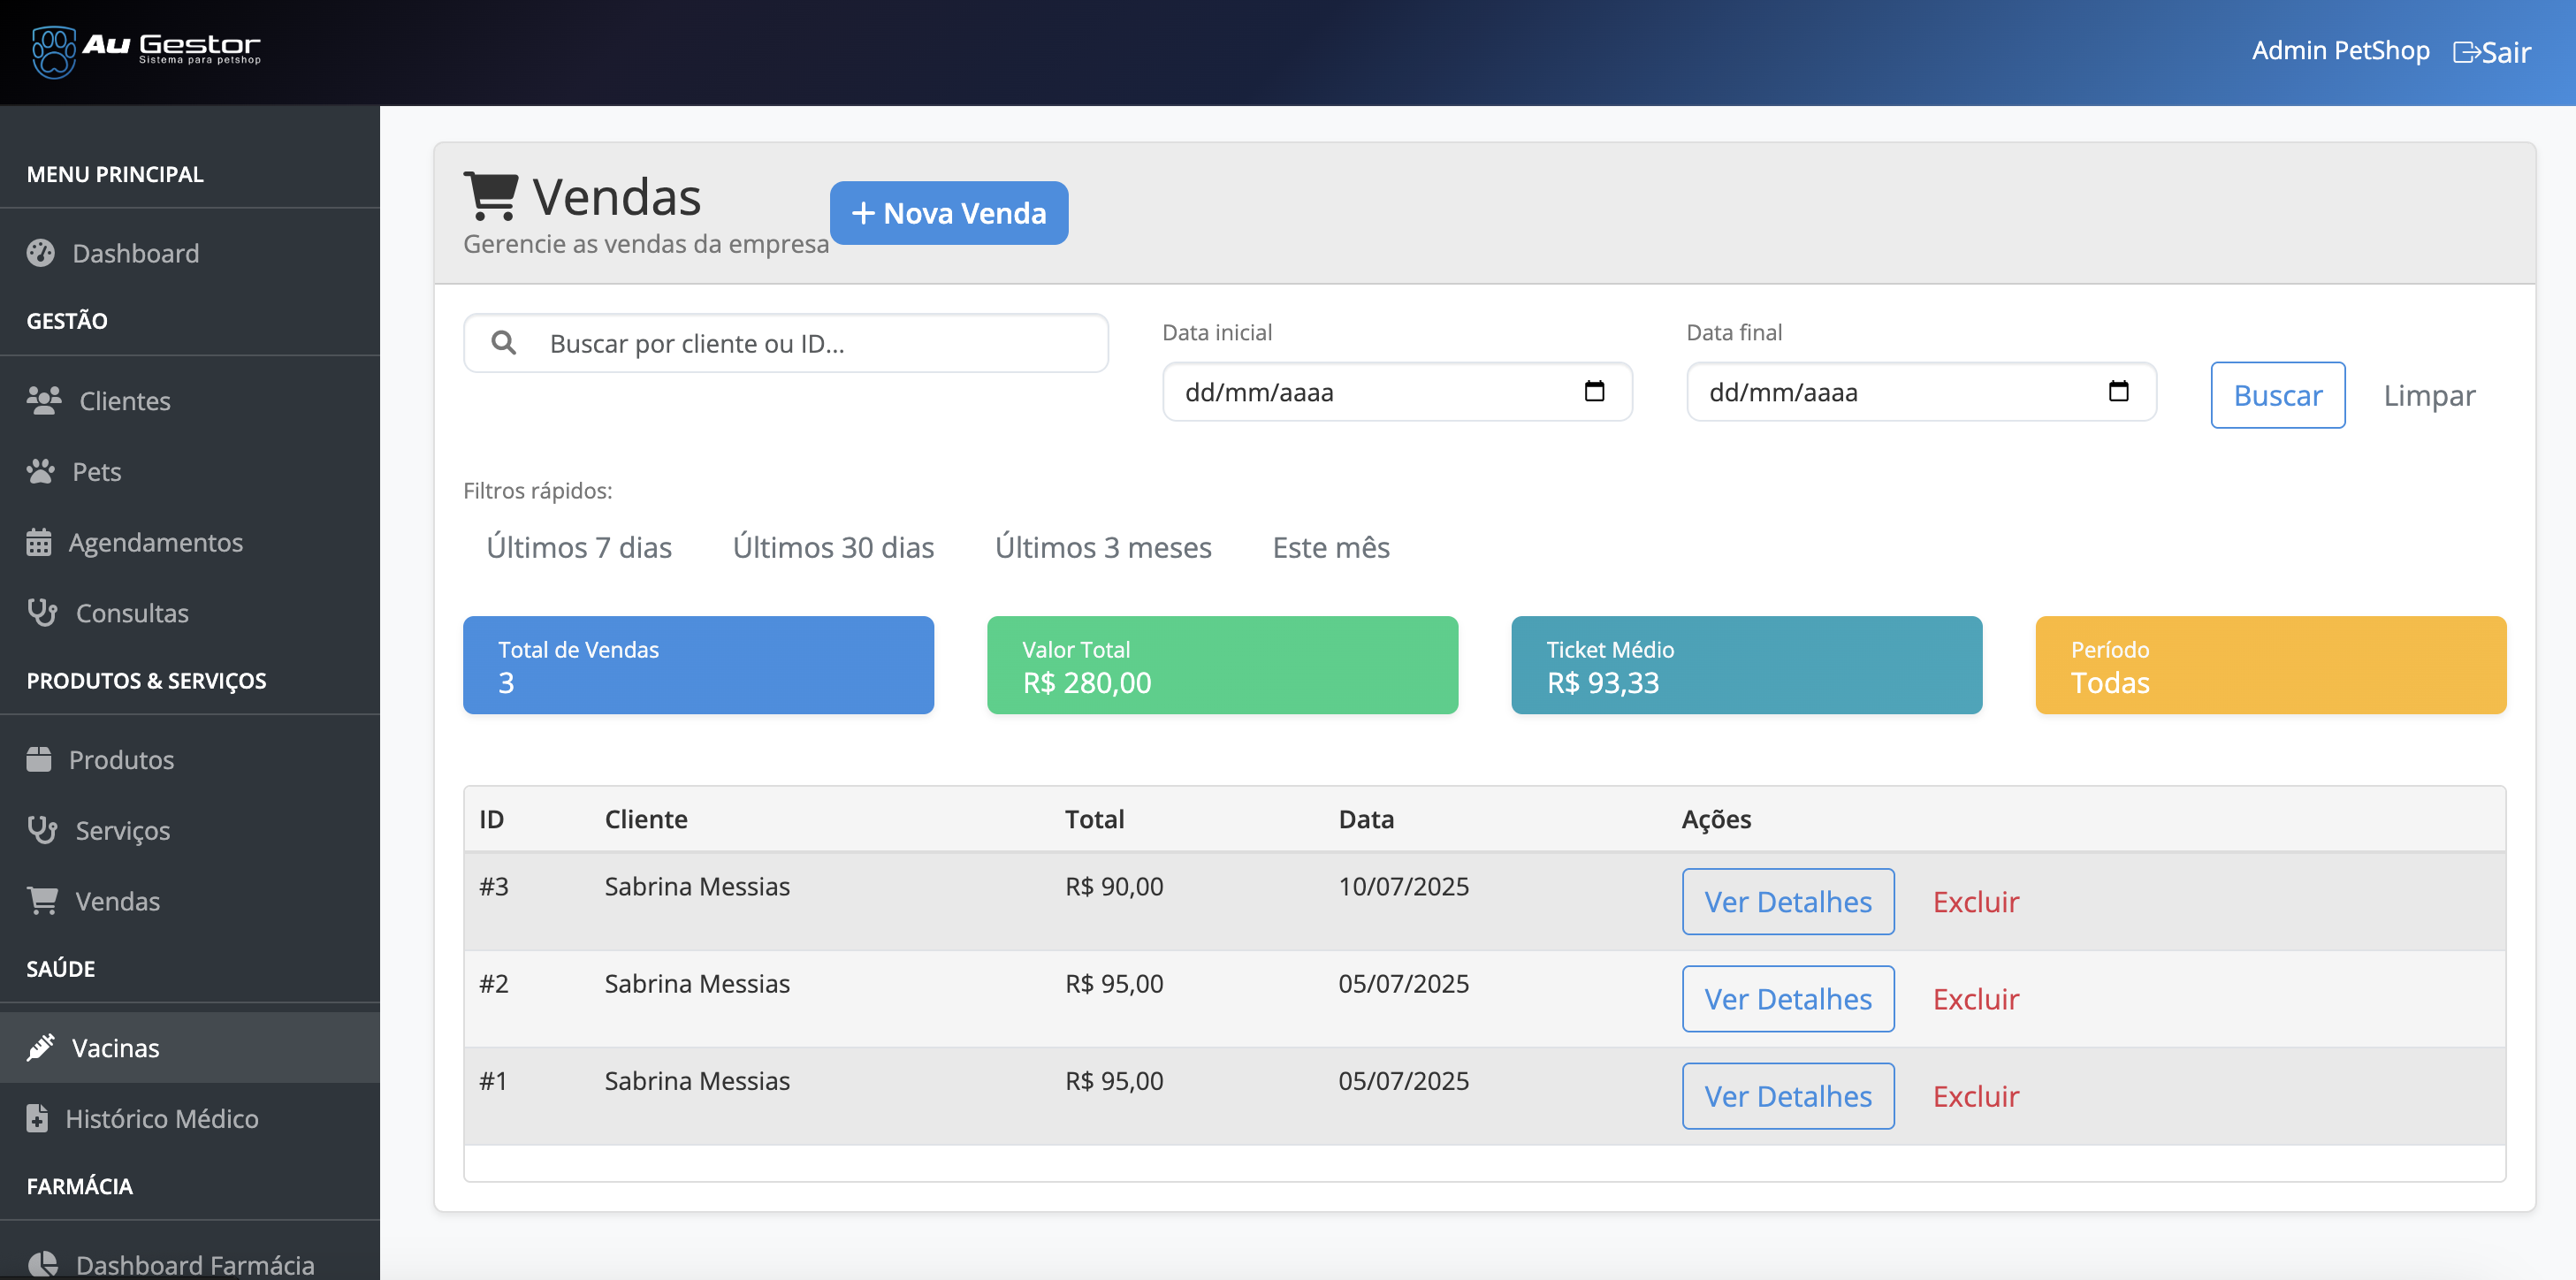This screenshot has width=2576, height=1280.
Task: Click the Consultas stethoscope icon
Action: [42, 612]
